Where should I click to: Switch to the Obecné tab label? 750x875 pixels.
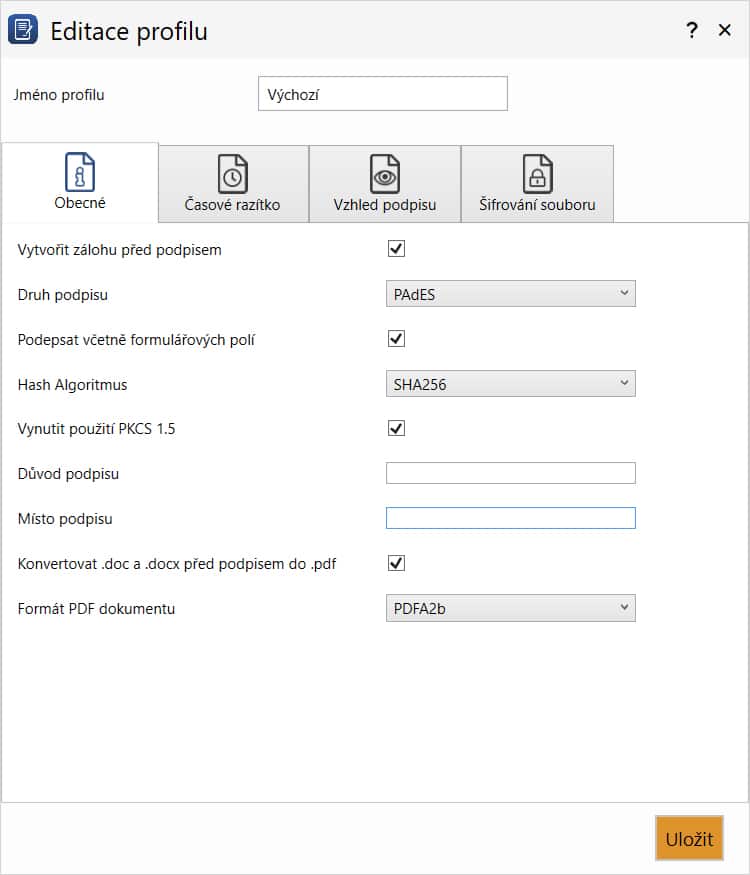[x=80, y=203]
